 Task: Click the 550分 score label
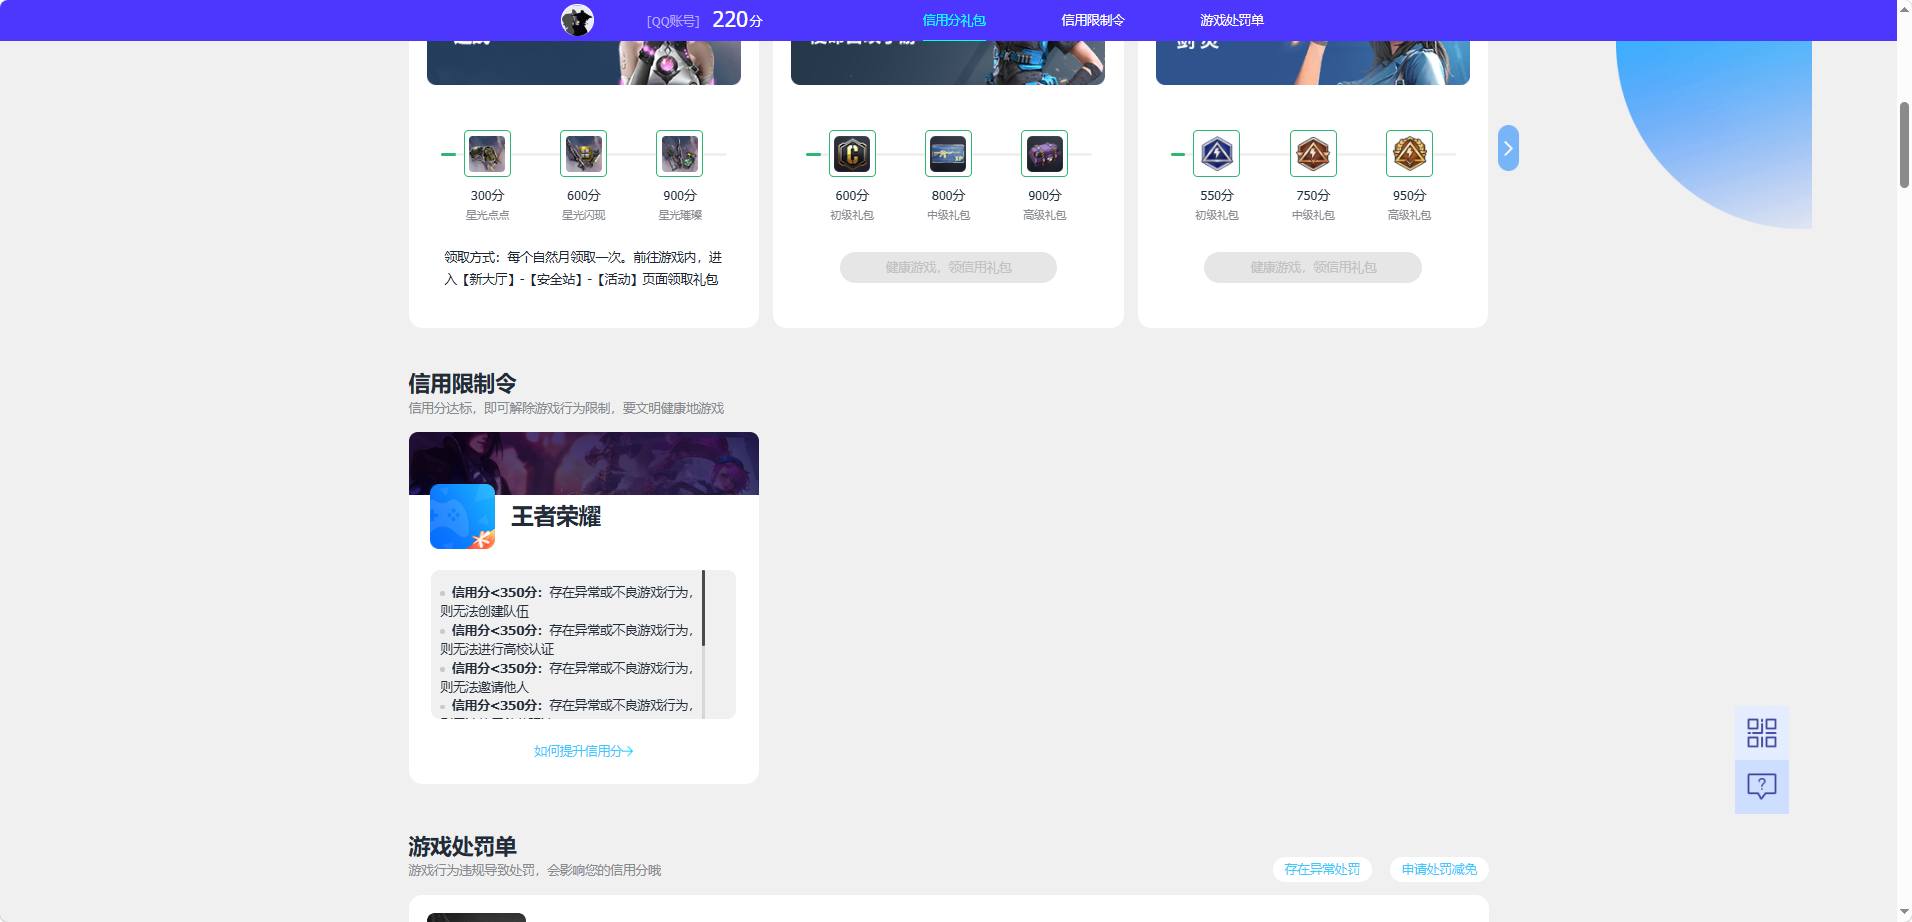pos(1217,196)
